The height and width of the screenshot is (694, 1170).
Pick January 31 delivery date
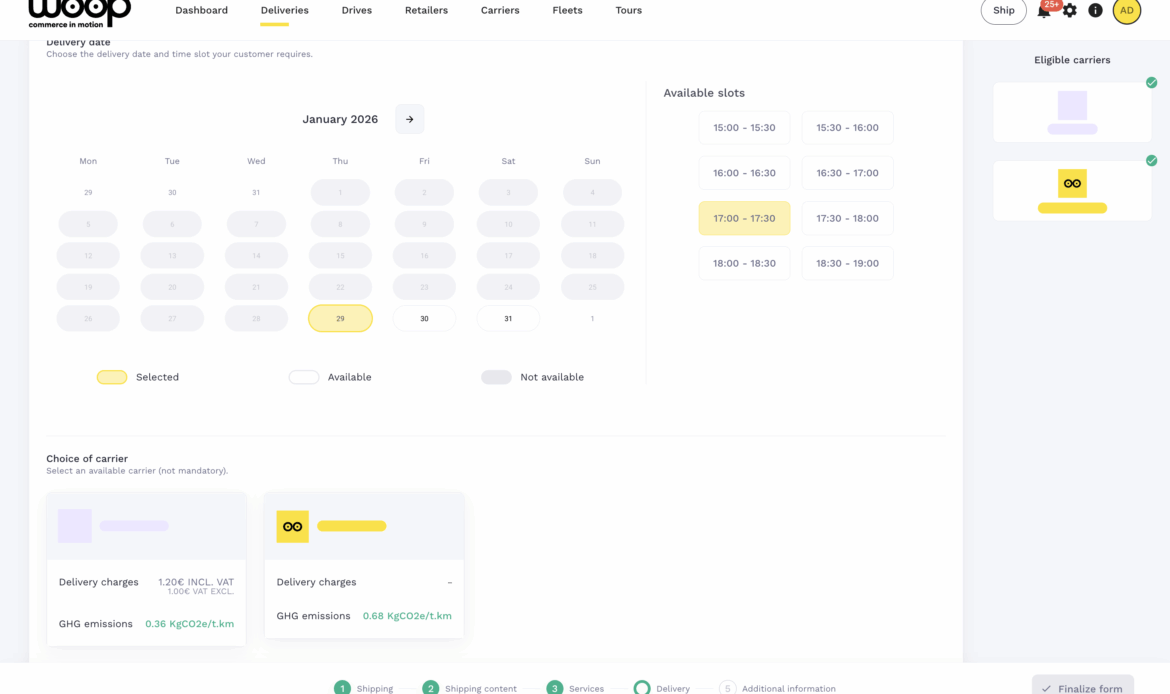(x=508, y=319)
